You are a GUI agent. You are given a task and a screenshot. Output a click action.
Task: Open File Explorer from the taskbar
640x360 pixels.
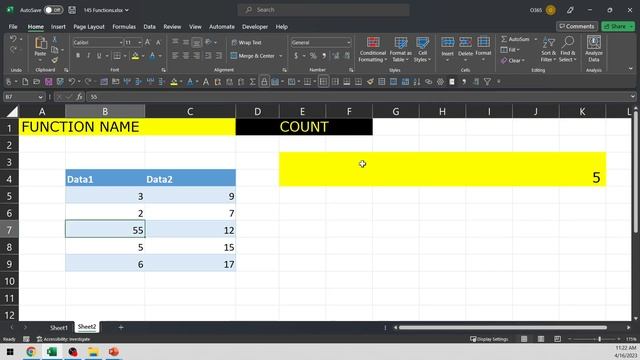click(x=93, y=351)
